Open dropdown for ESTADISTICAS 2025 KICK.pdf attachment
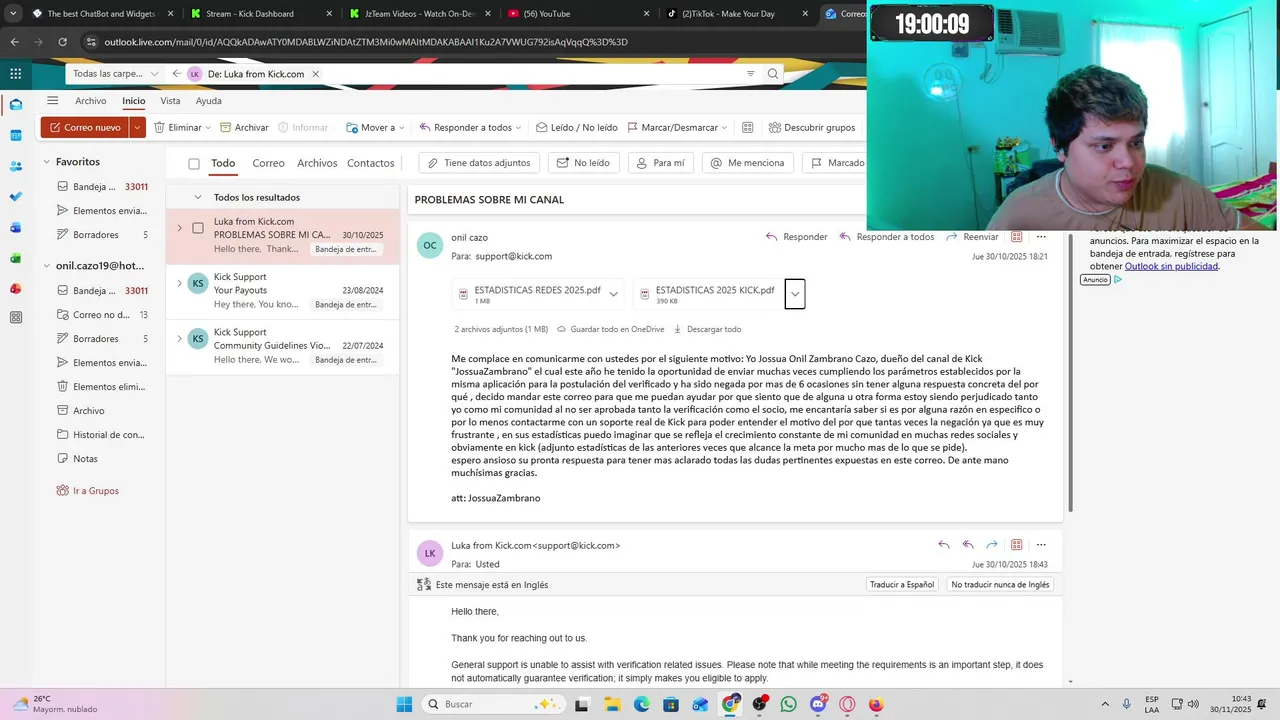The image size is (1280, 720). click(x=794, y=293)
